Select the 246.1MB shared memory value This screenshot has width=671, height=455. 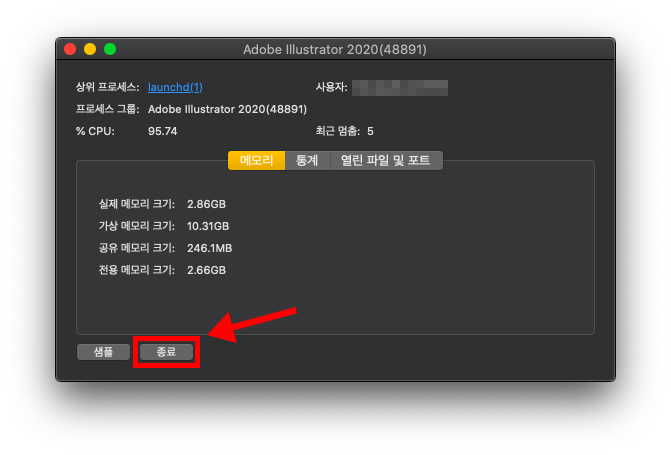click(209, 248)
